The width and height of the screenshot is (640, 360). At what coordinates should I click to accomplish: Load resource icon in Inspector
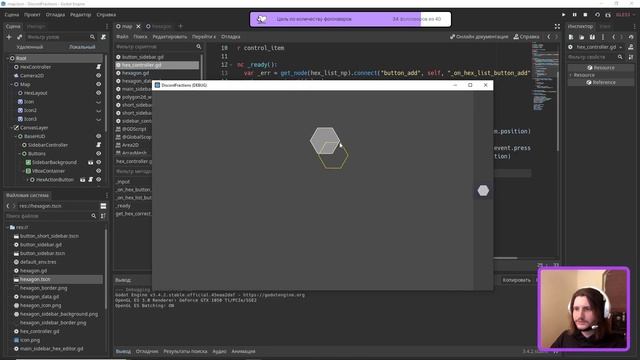click(x=582, y=37)
